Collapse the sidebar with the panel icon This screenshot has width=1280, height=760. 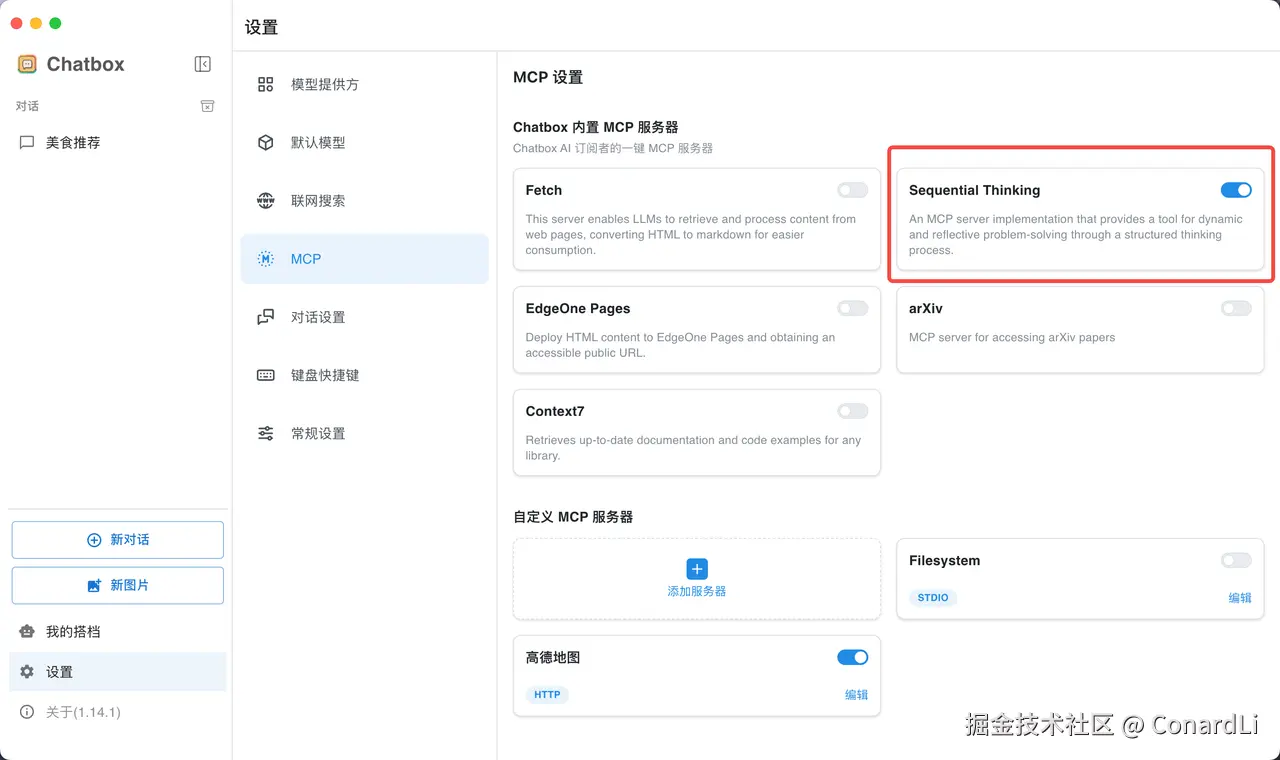tap(202, 64)
